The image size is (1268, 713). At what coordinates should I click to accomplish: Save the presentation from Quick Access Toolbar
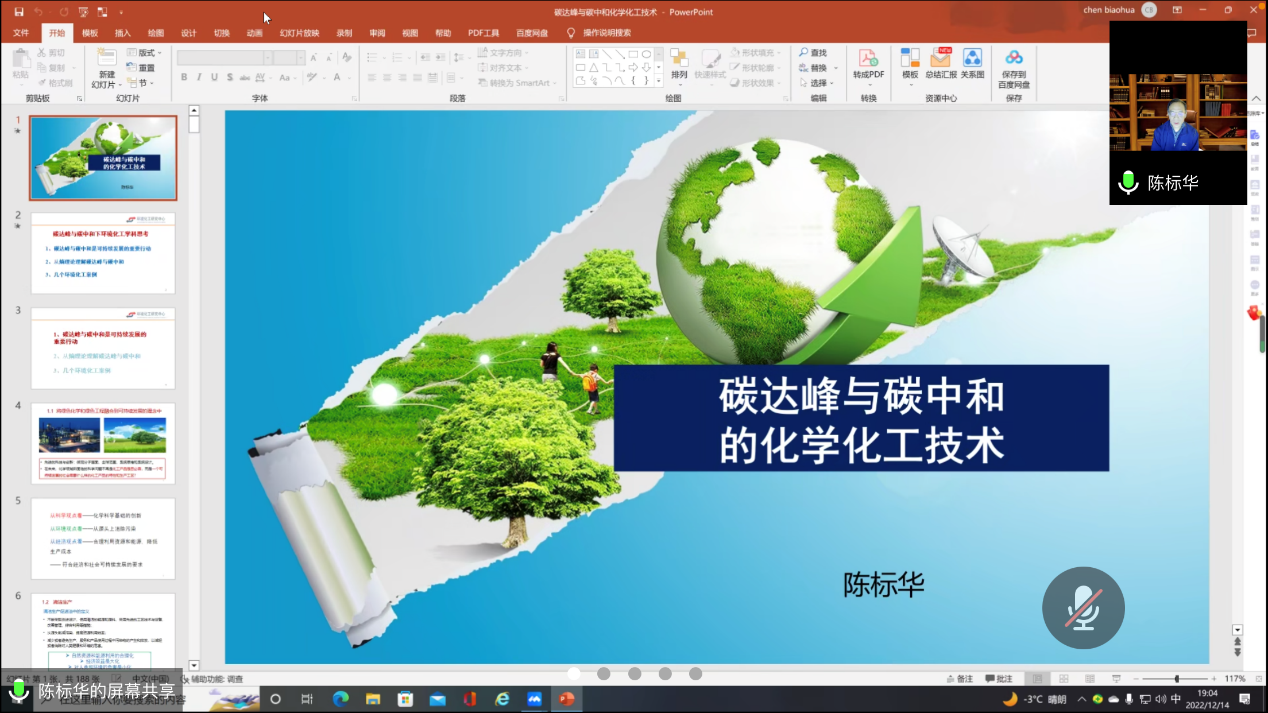pos(18,12)
